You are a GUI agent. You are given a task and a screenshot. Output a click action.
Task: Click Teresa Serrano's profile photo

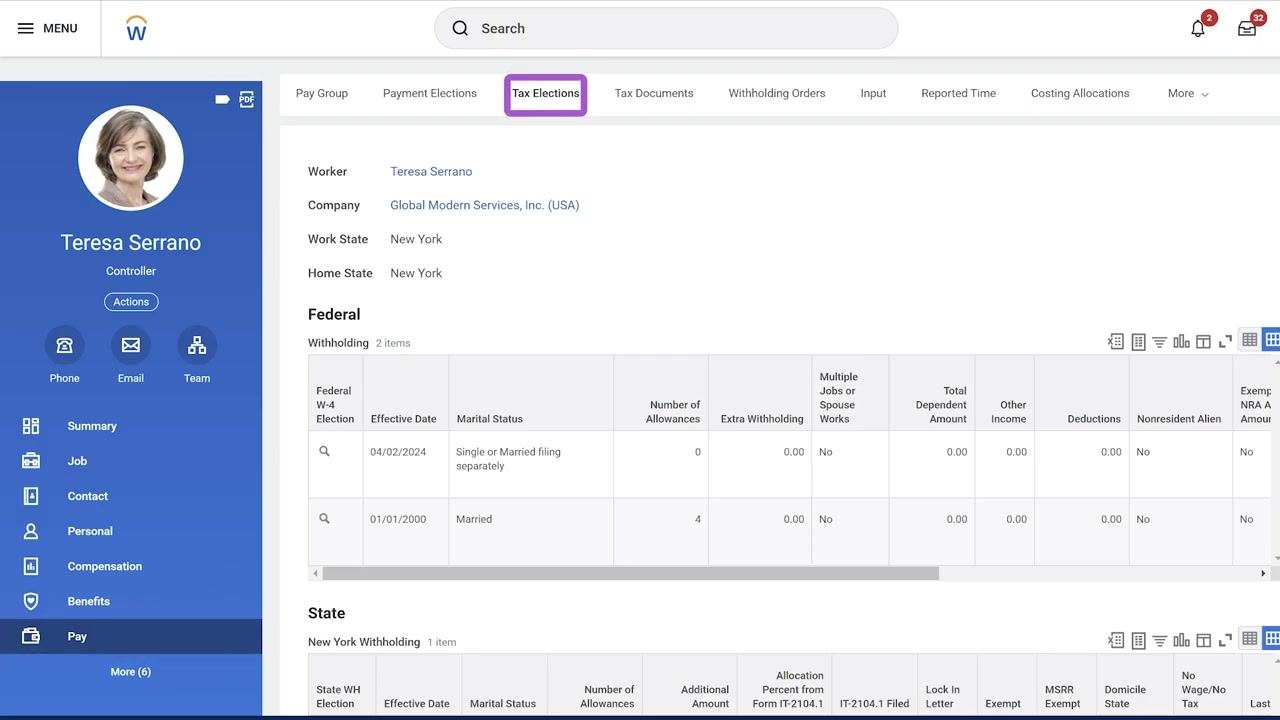click(x=131, y=158)
